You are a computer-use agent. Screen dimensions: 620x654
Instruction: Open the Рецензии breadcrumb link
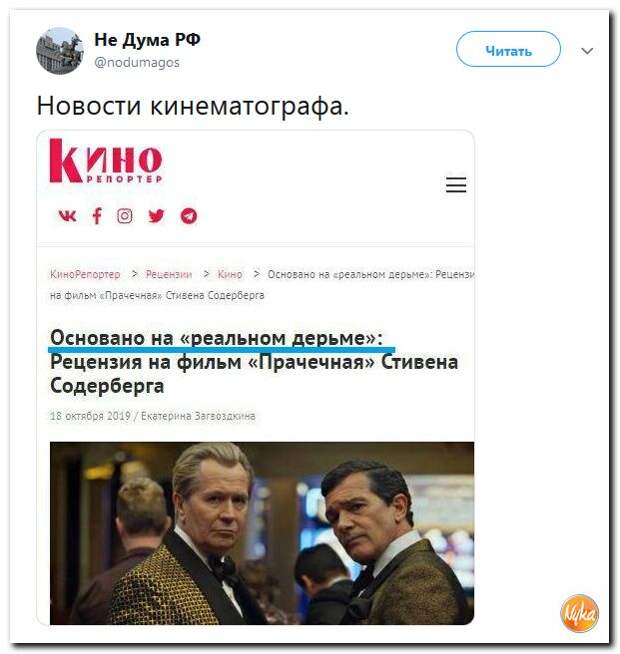[169, 274]
